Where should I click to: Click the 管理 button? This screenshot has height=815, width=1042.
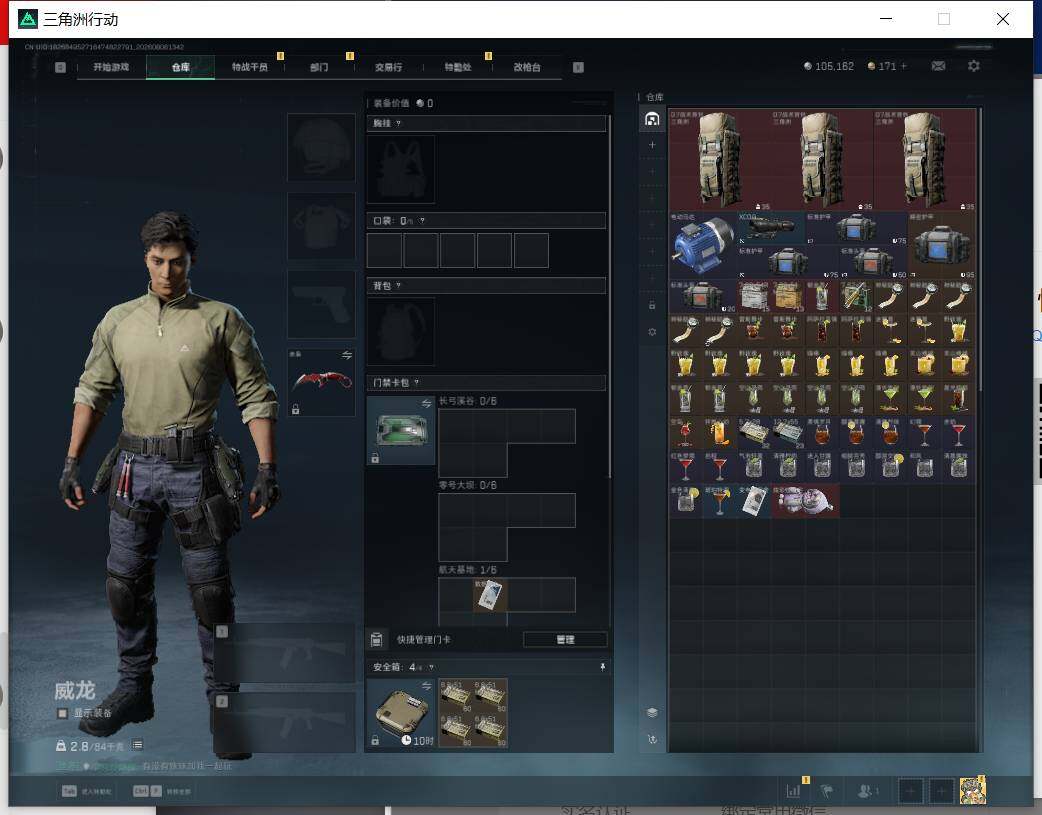click(566, 640)
